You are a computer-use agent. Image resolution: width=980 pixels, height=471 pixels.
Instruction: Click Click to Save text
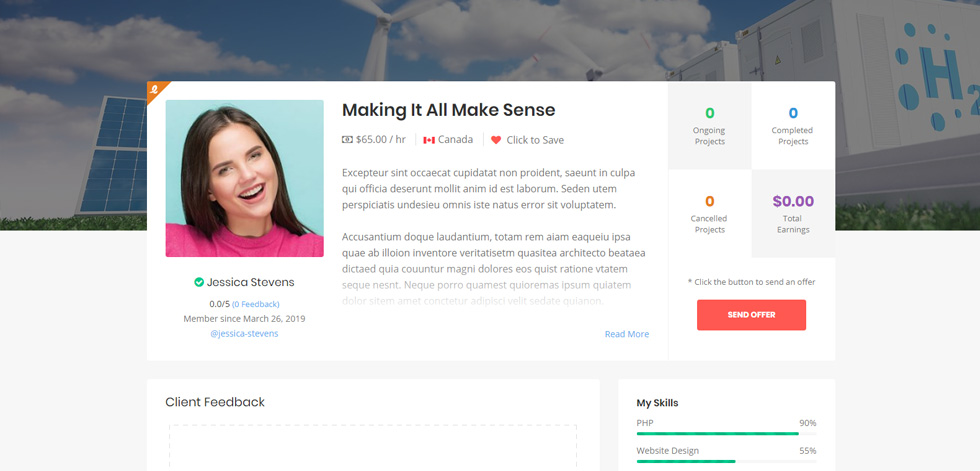click(x=535, y=140)
